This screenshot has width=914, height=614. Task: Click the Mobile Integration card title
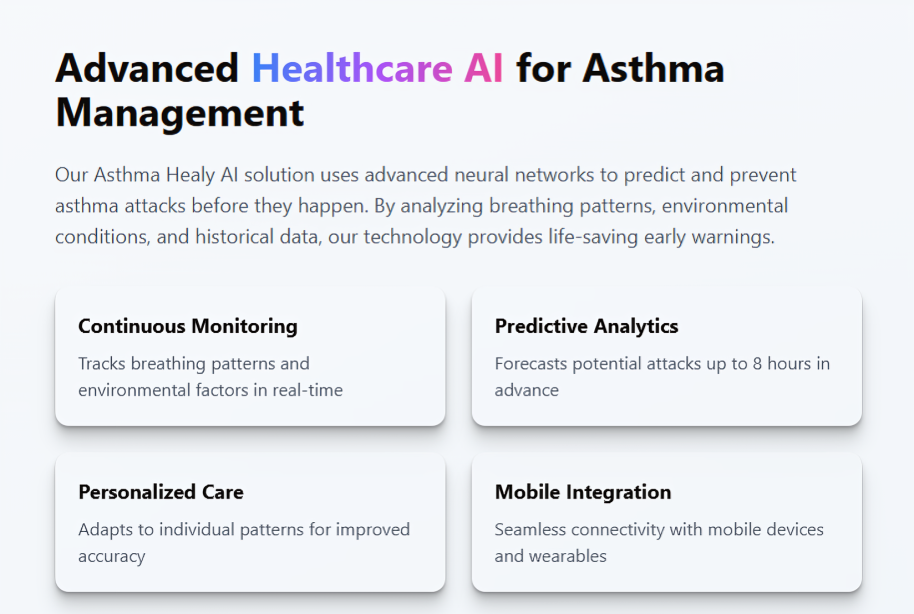point(583,492)
